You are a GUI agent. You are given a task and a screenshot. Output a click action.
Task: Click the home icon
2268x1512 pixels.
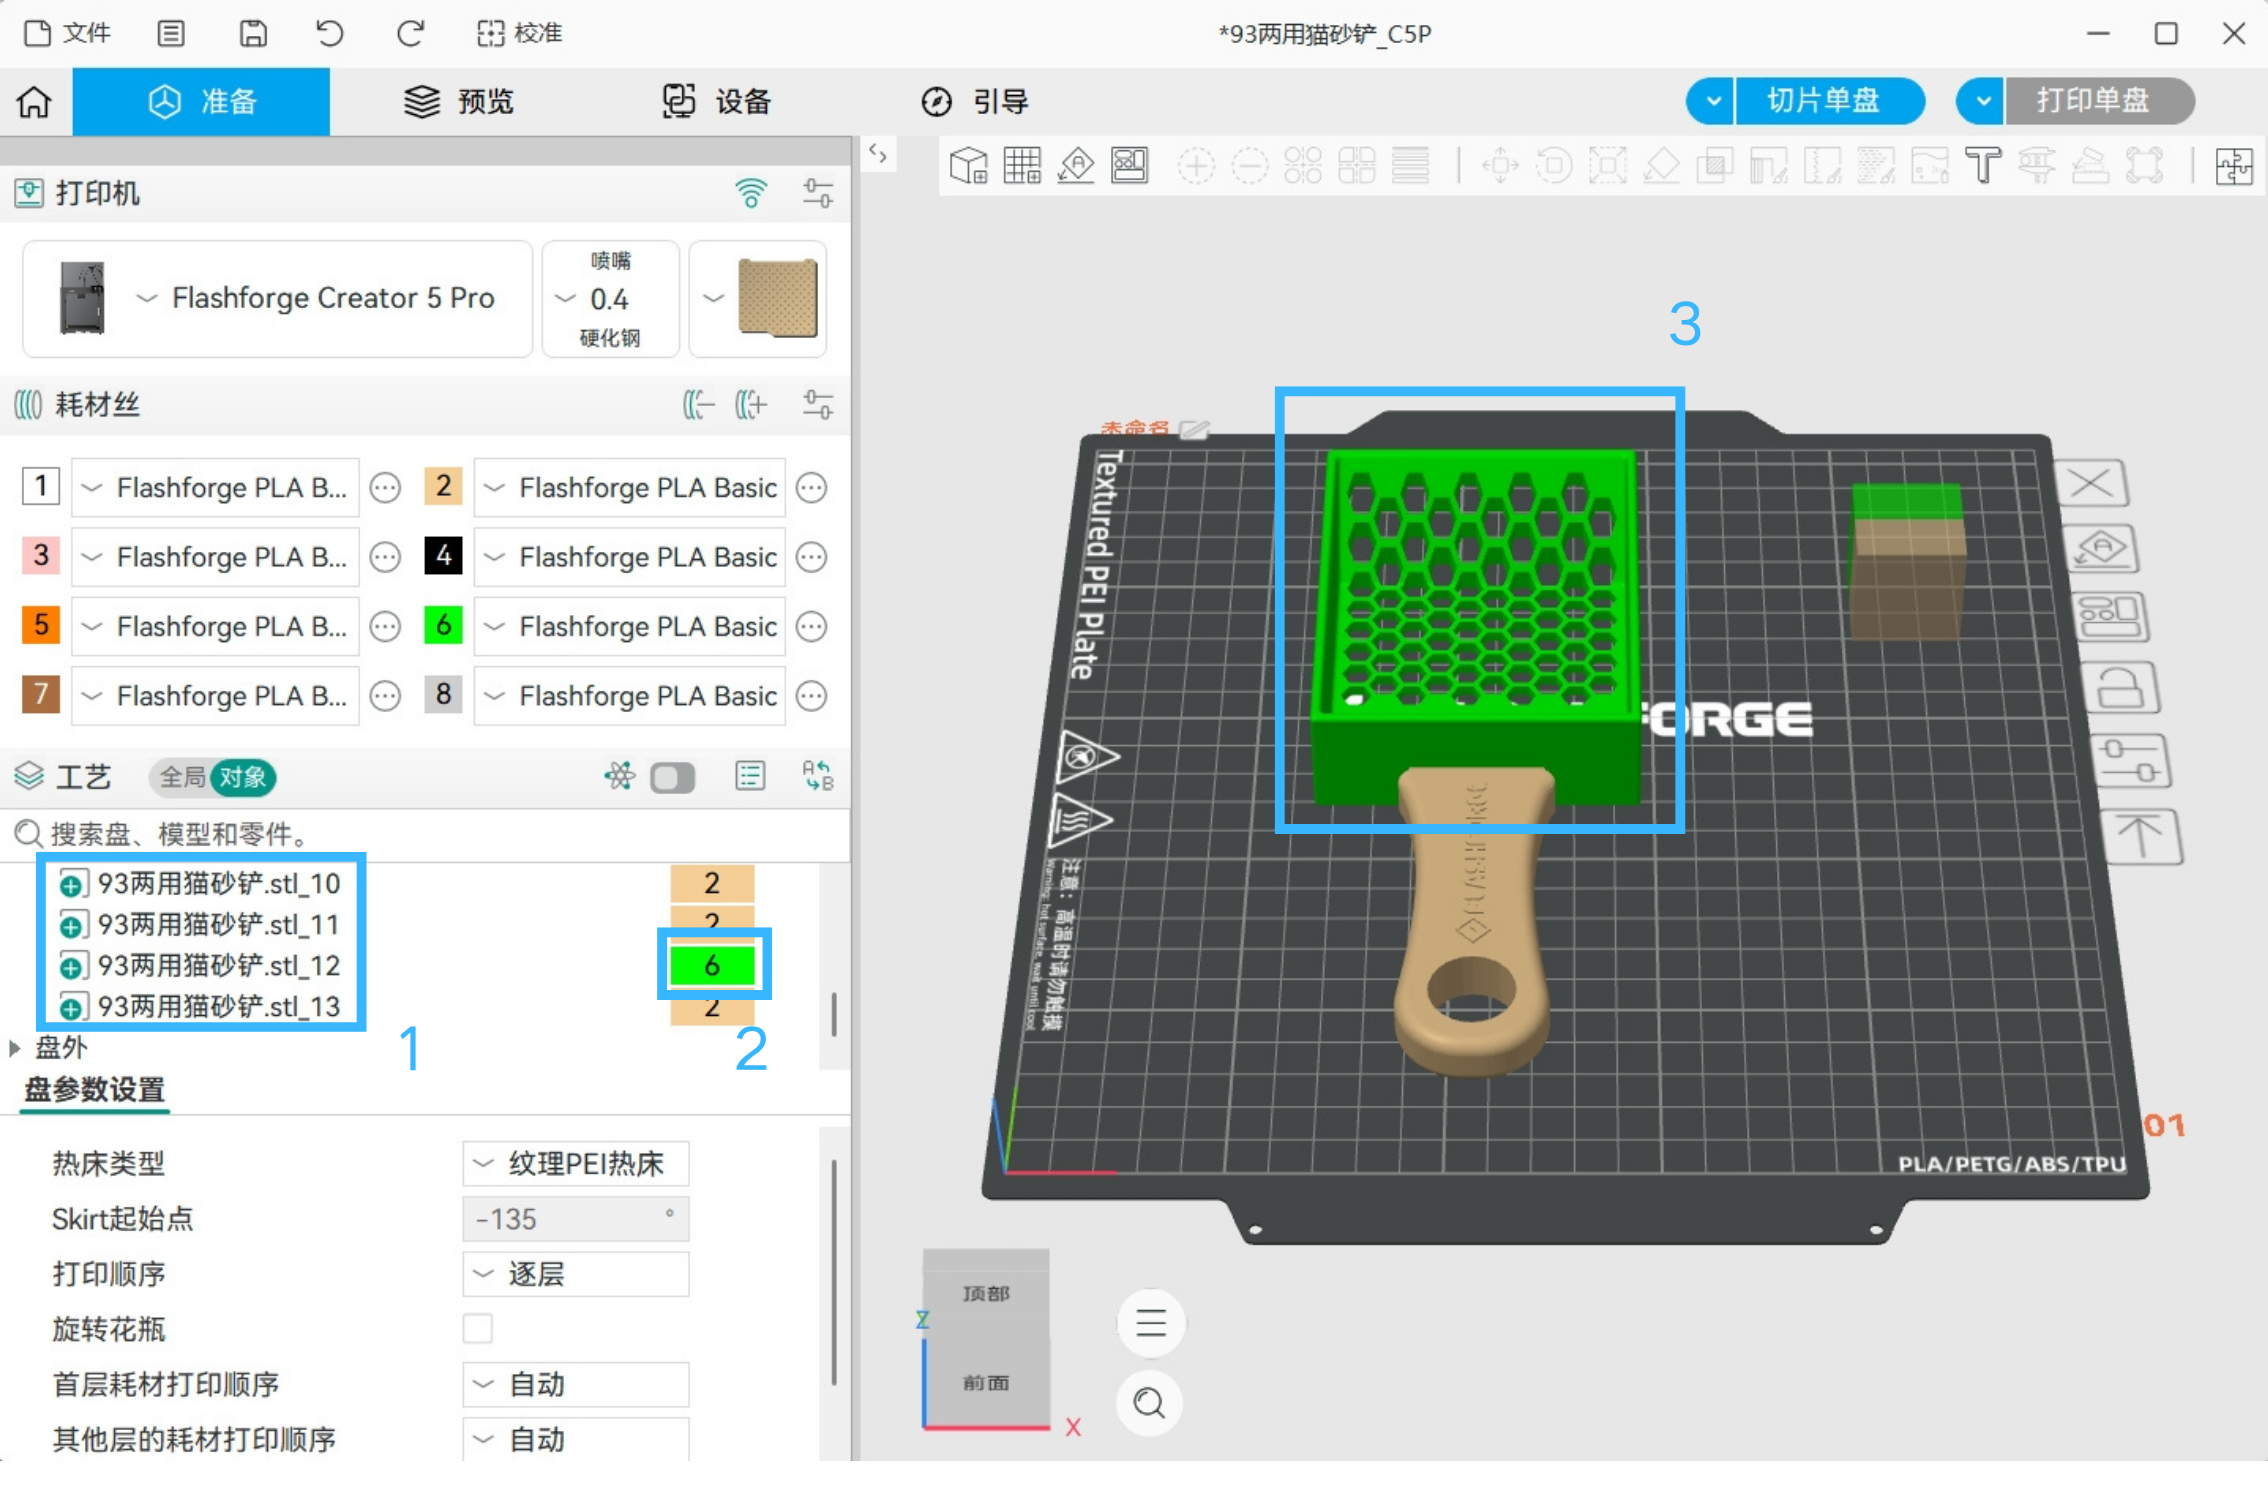[x=34, y=101]
